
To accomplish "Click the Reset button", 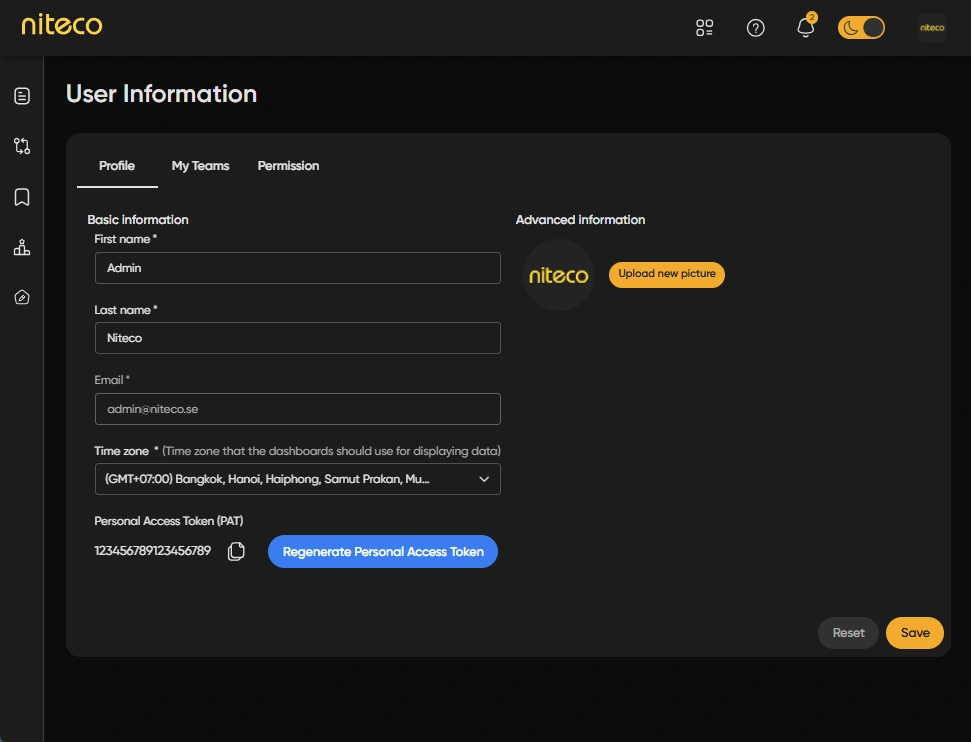I will [848, 633].
